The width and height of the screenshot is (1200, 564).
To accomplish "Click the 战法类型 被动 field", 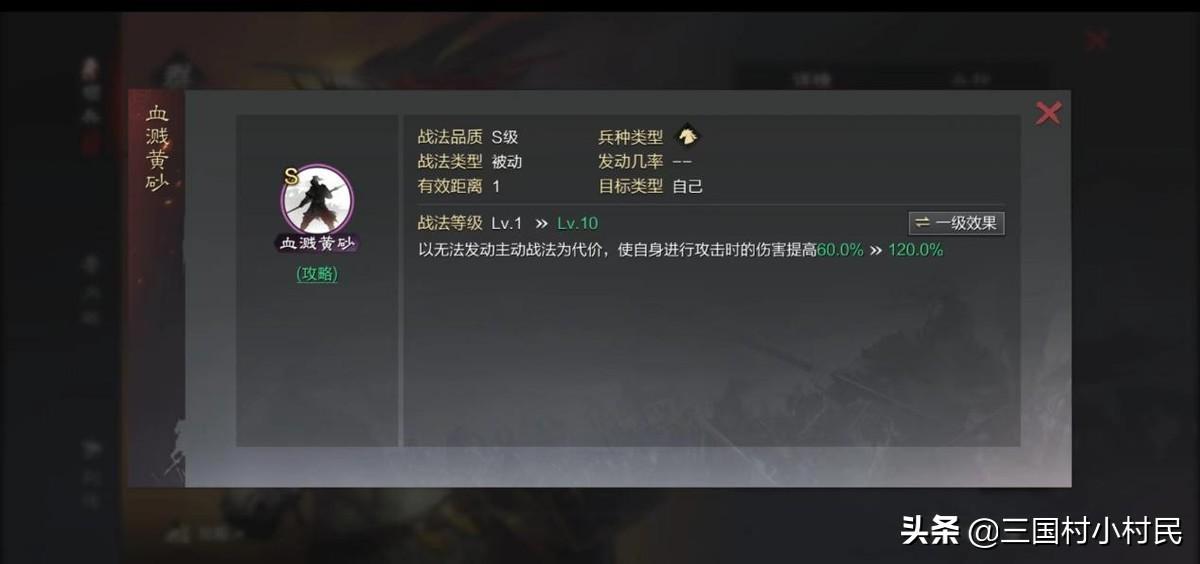I will [x=470, y=161].
